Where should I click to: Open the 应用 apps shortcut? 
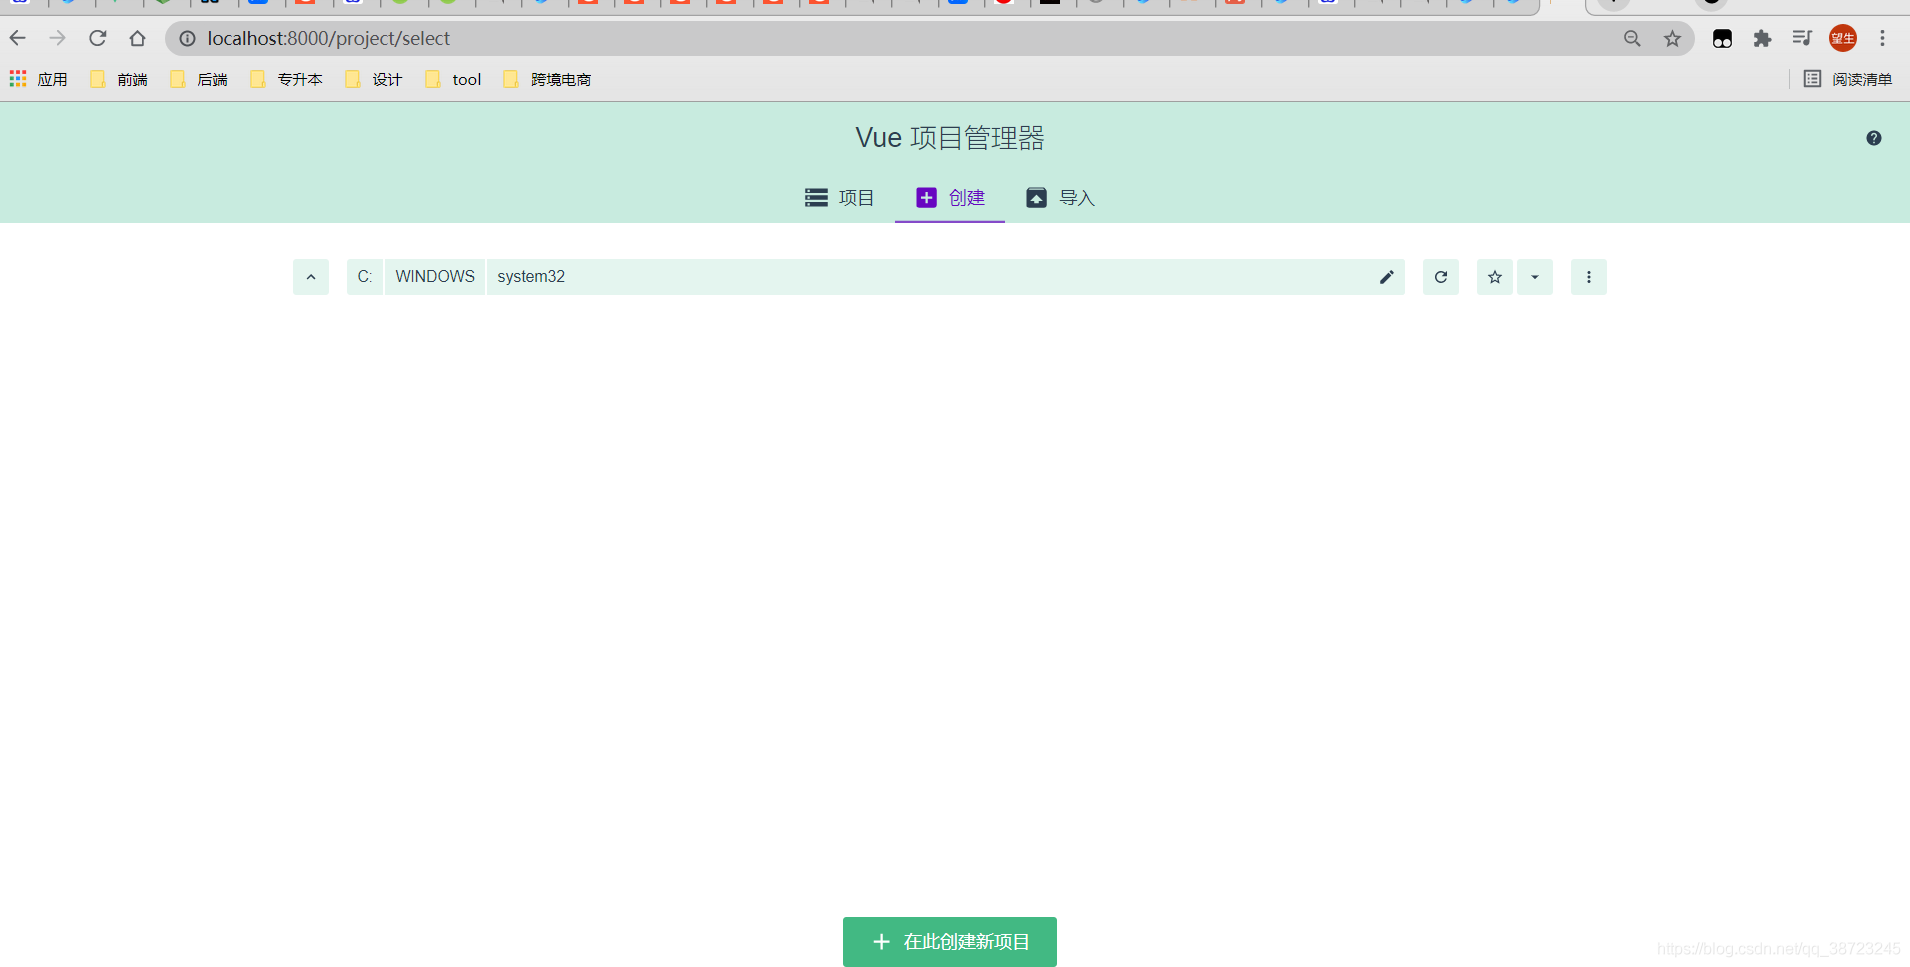pos(38,79)
